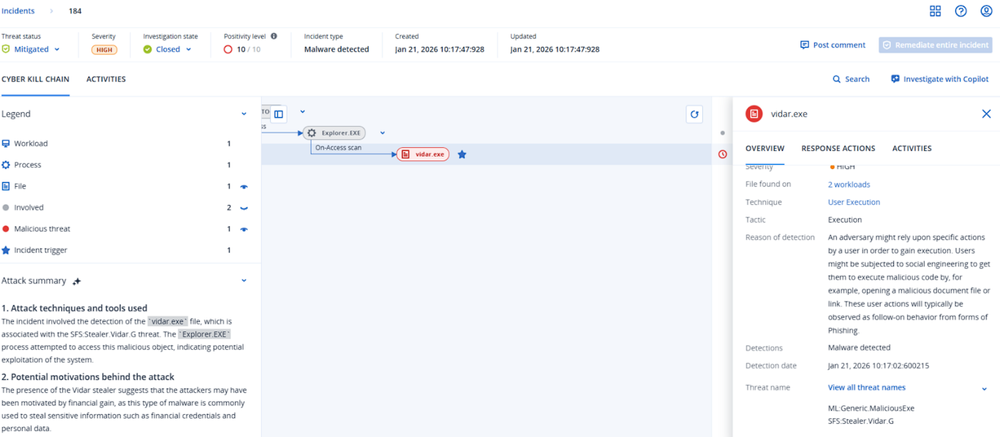
Task: Click Investigate with Copilot
Action: point(939,79)
